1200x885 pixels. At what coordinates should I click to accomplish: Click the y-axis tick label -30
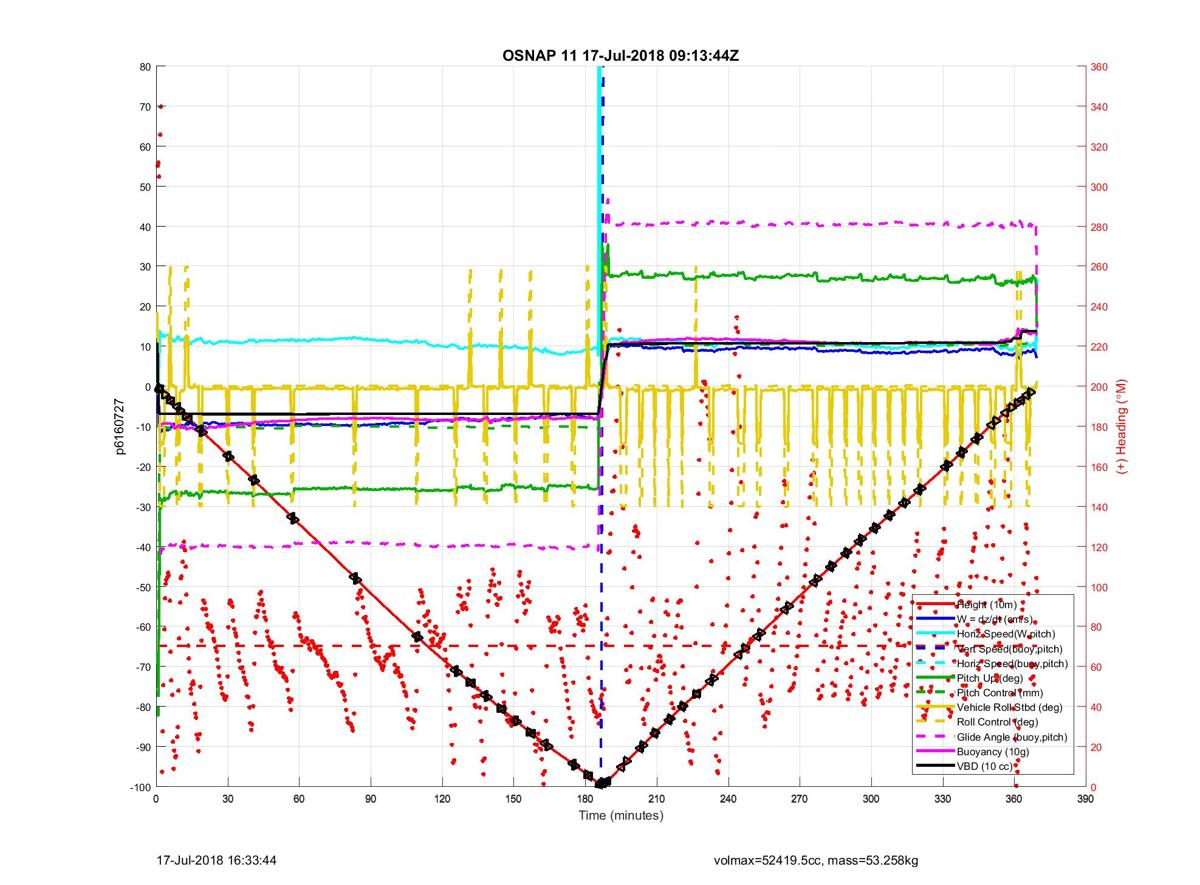click(142, 507)
